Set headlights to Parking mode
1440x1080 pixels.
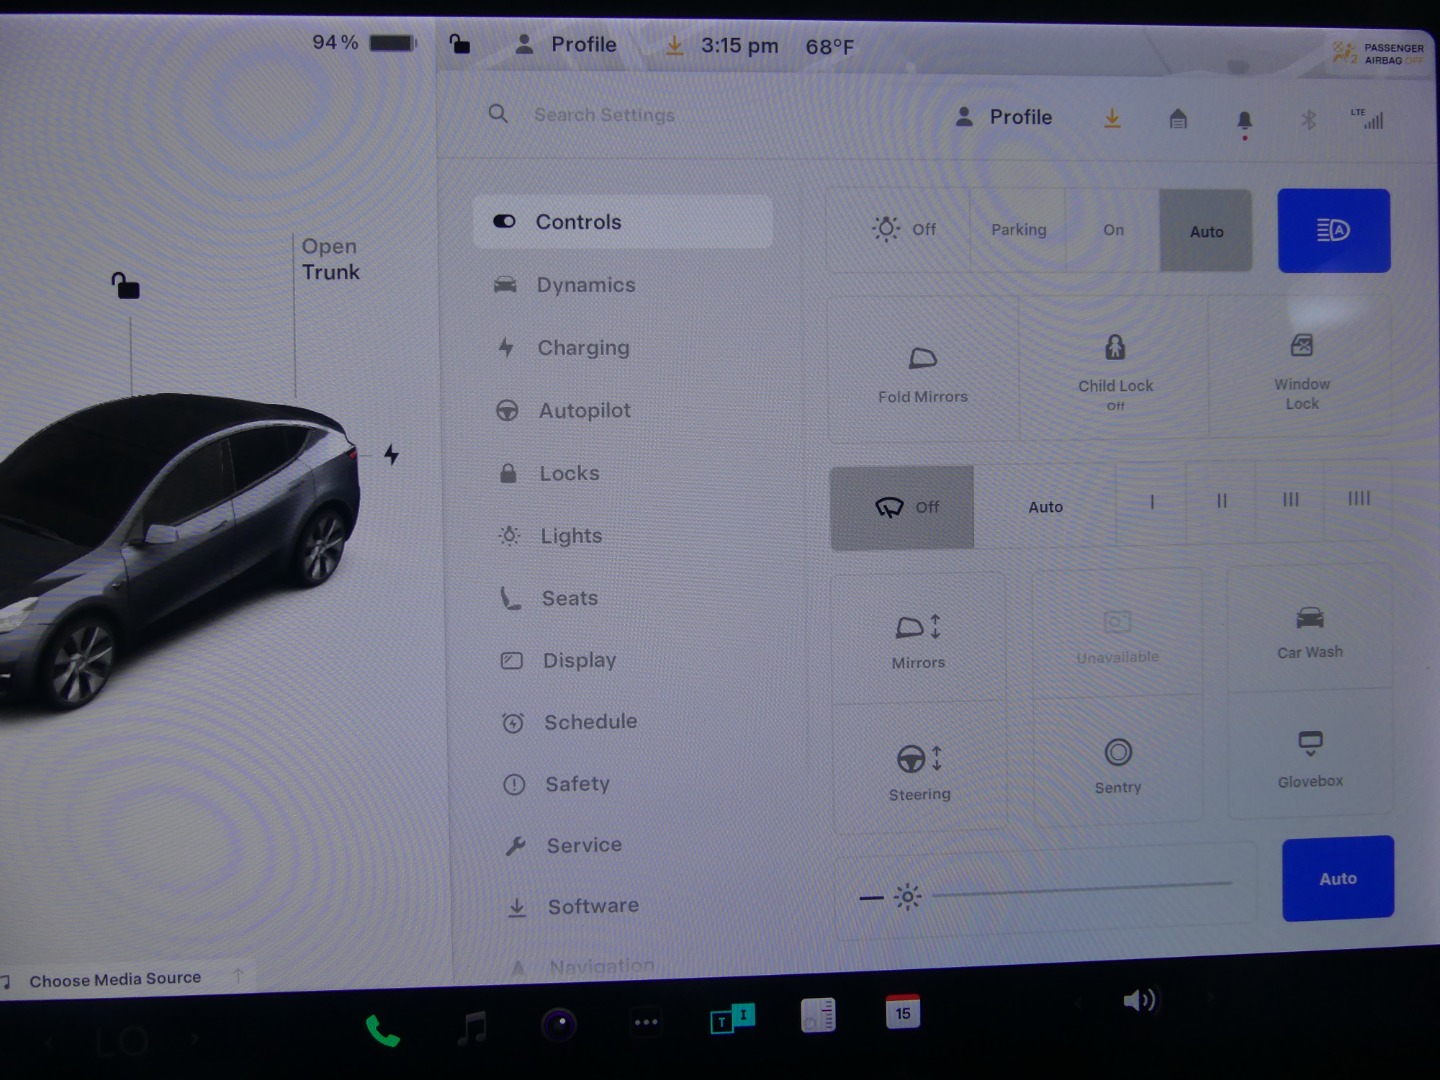pos(1018,230)
